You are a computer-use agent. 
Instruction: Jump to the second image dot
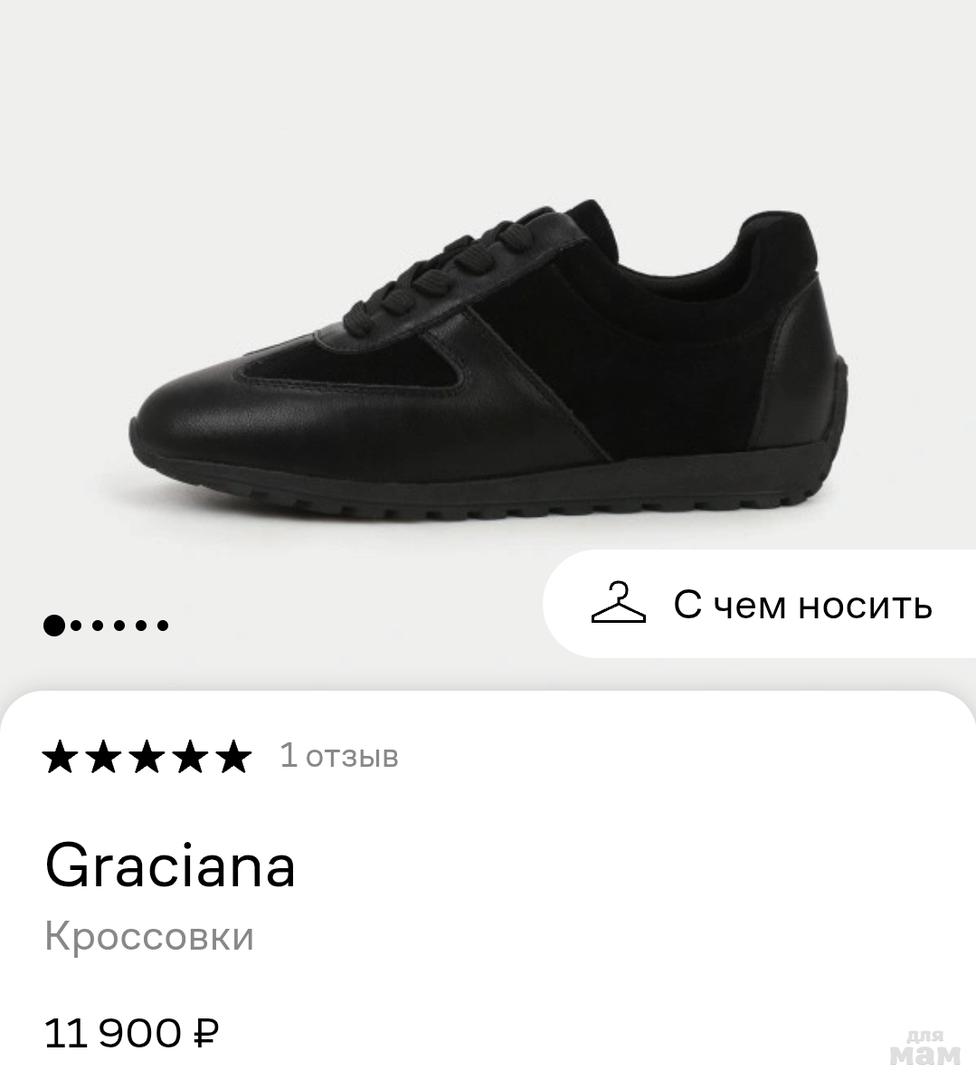pos(76,625)
